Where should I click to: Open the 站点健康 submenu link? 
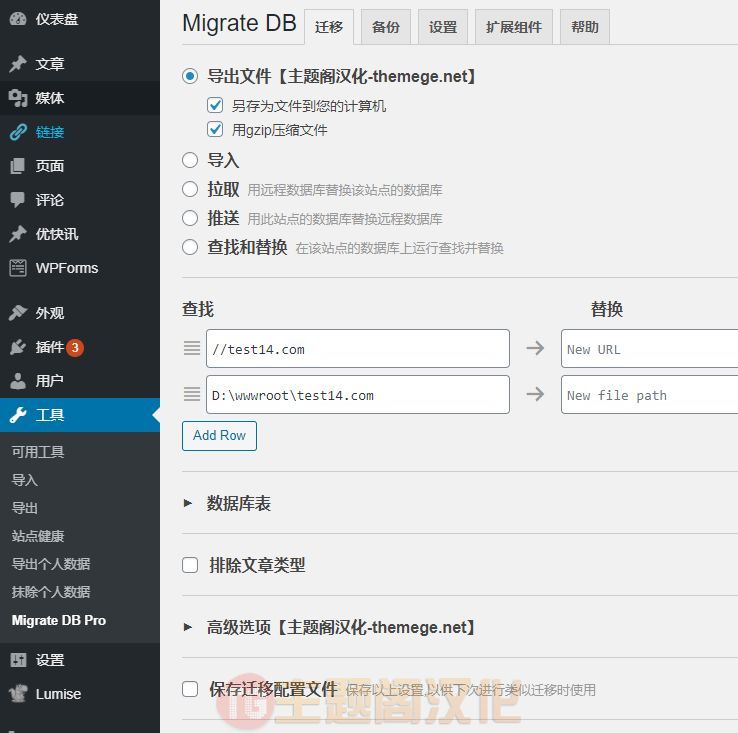[x=38, y=536]
